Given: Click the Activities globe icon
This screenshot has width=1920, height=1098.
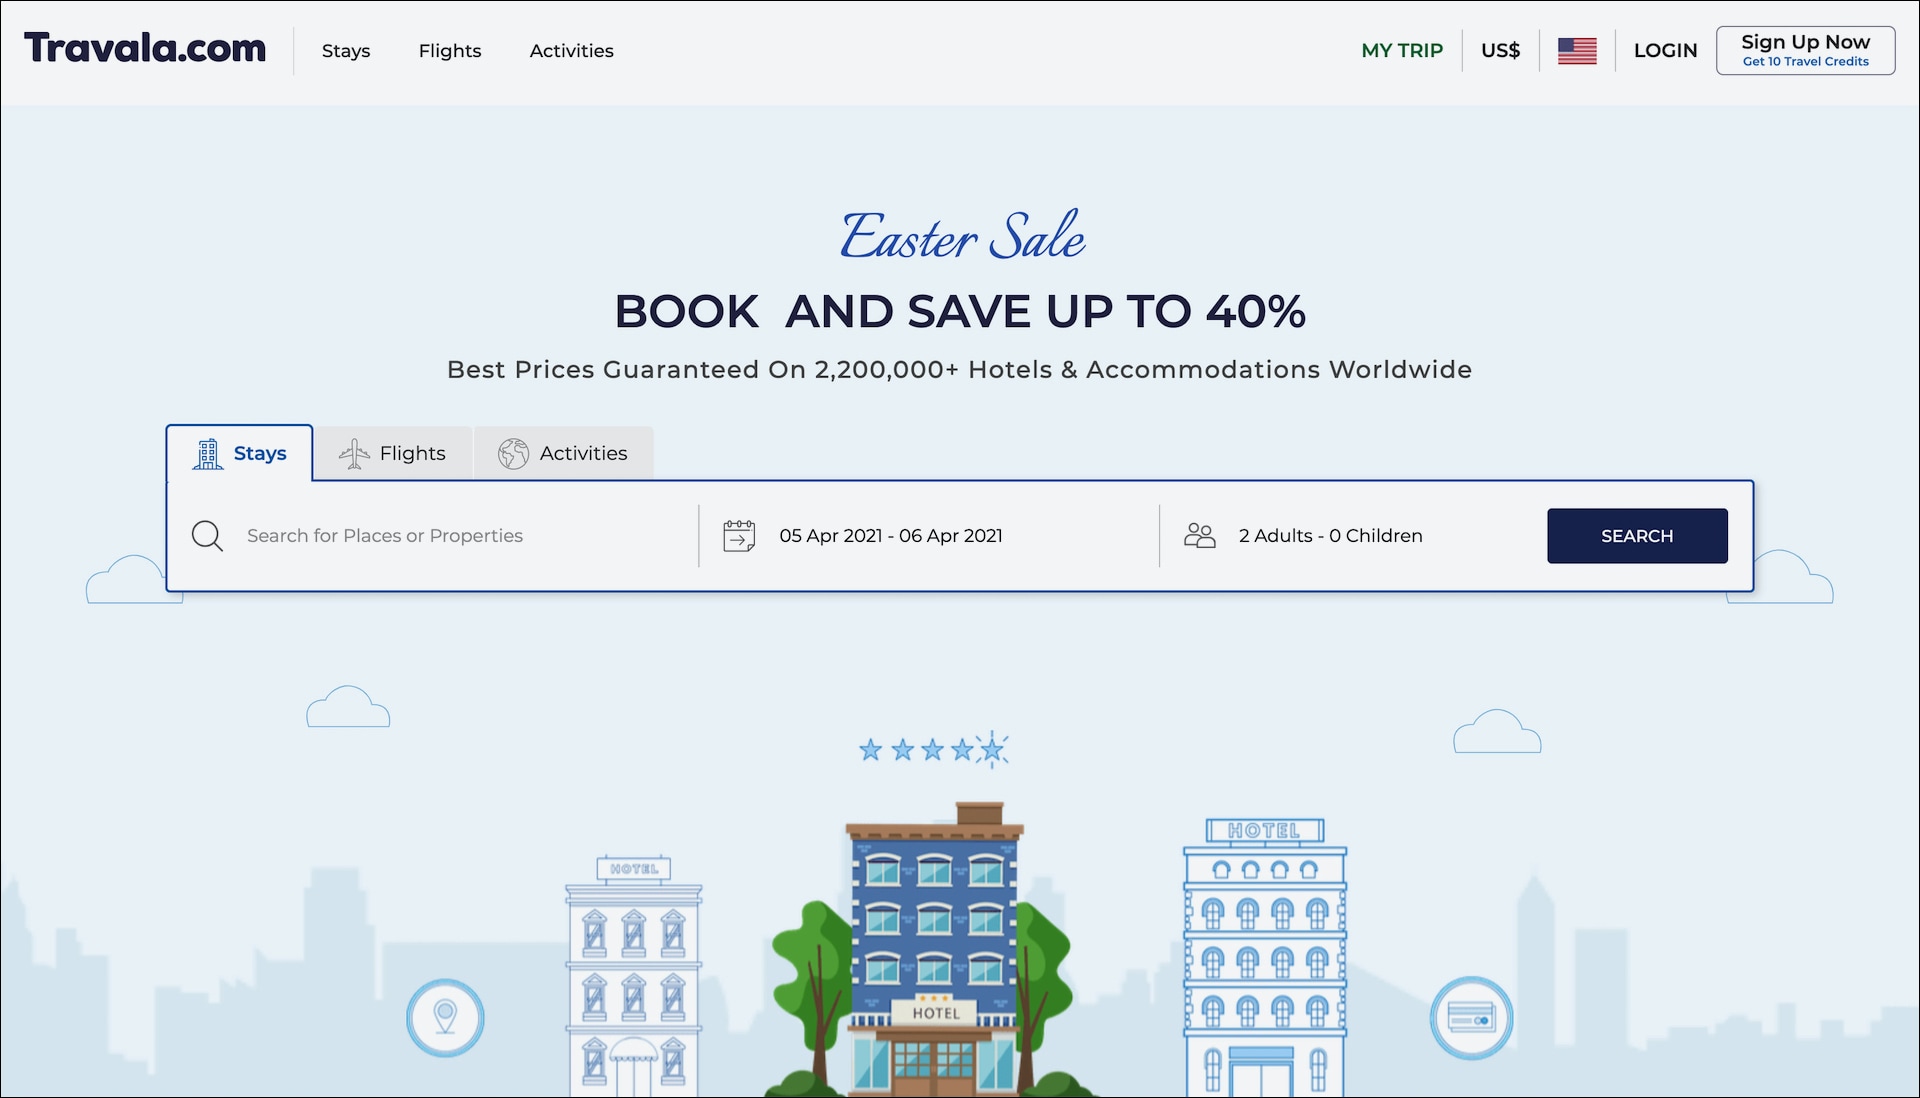Looking at the screenshot, I should [x=513, y=452].
